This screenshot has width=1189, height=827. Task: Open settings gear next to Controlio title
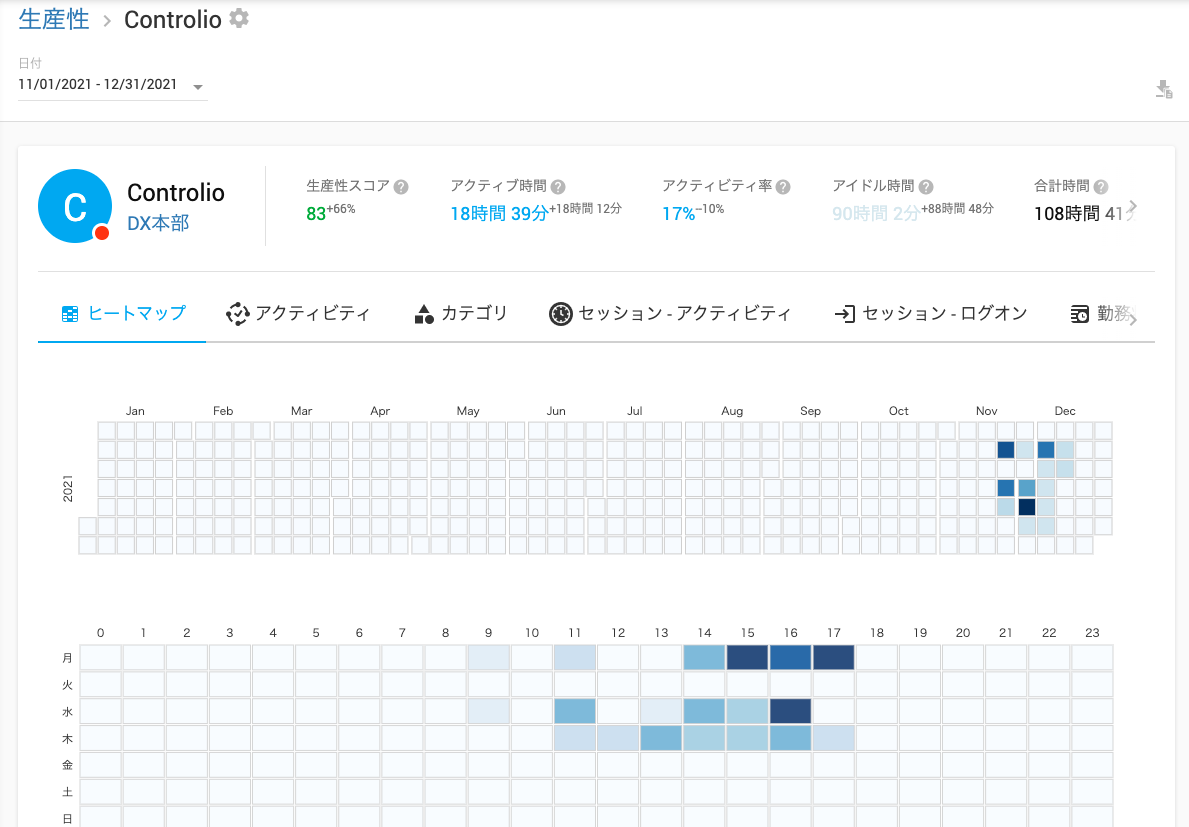point(239,18)
